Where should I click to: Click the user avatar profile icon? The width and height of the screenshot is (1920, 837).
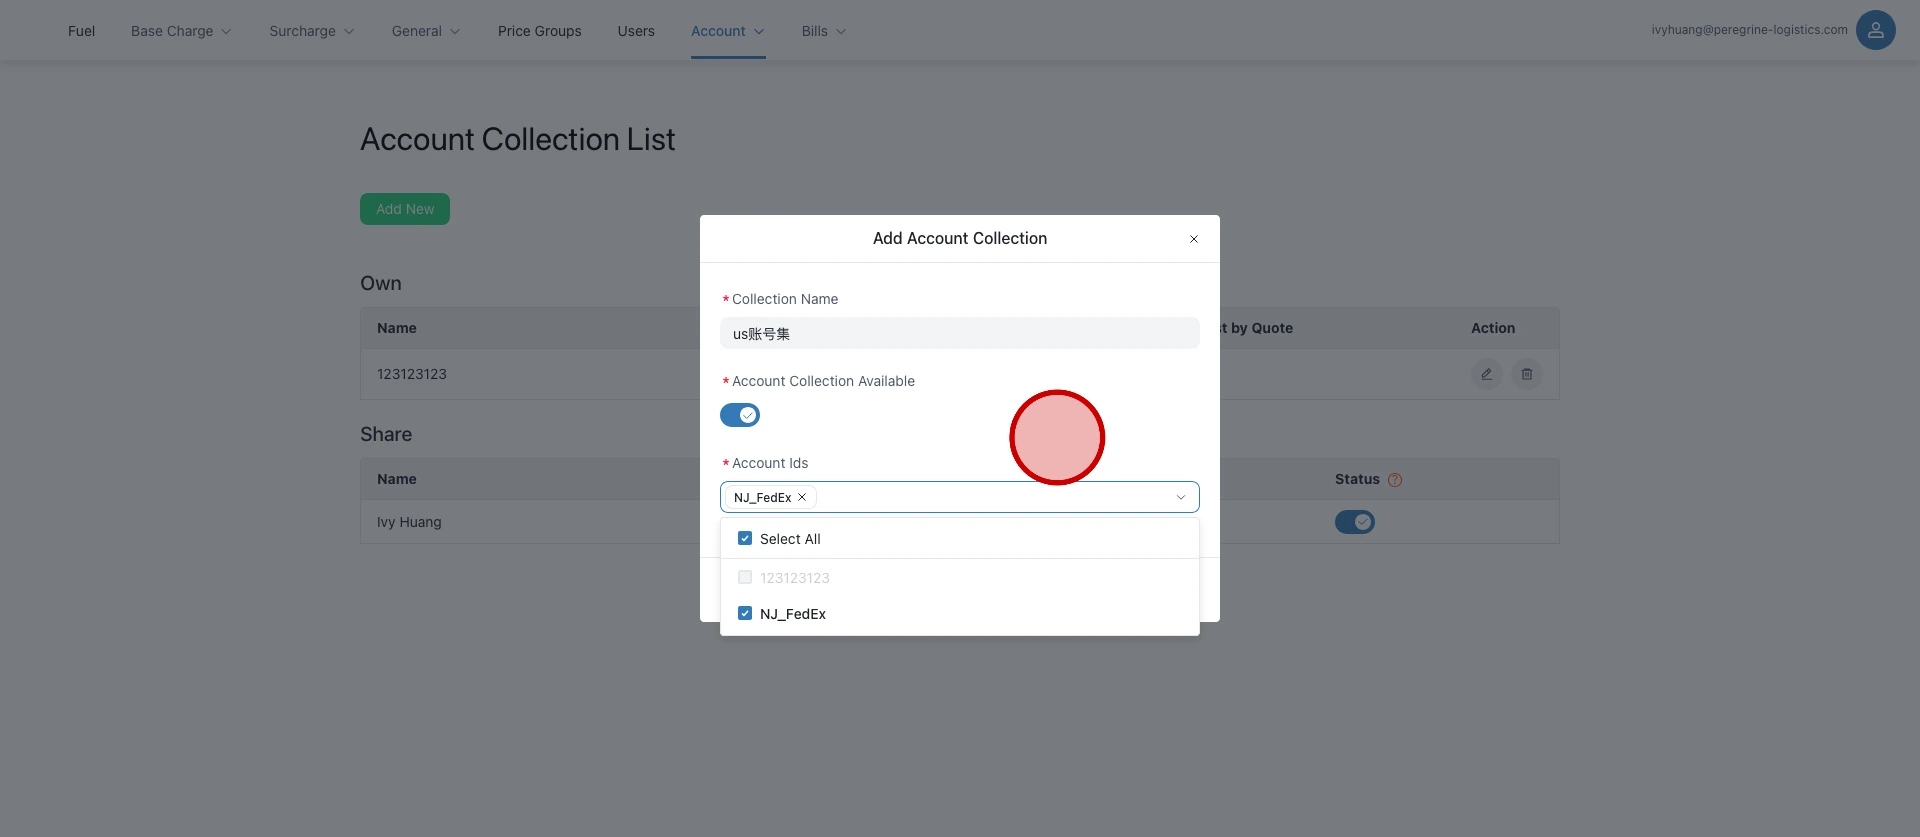coord(1875,30)
